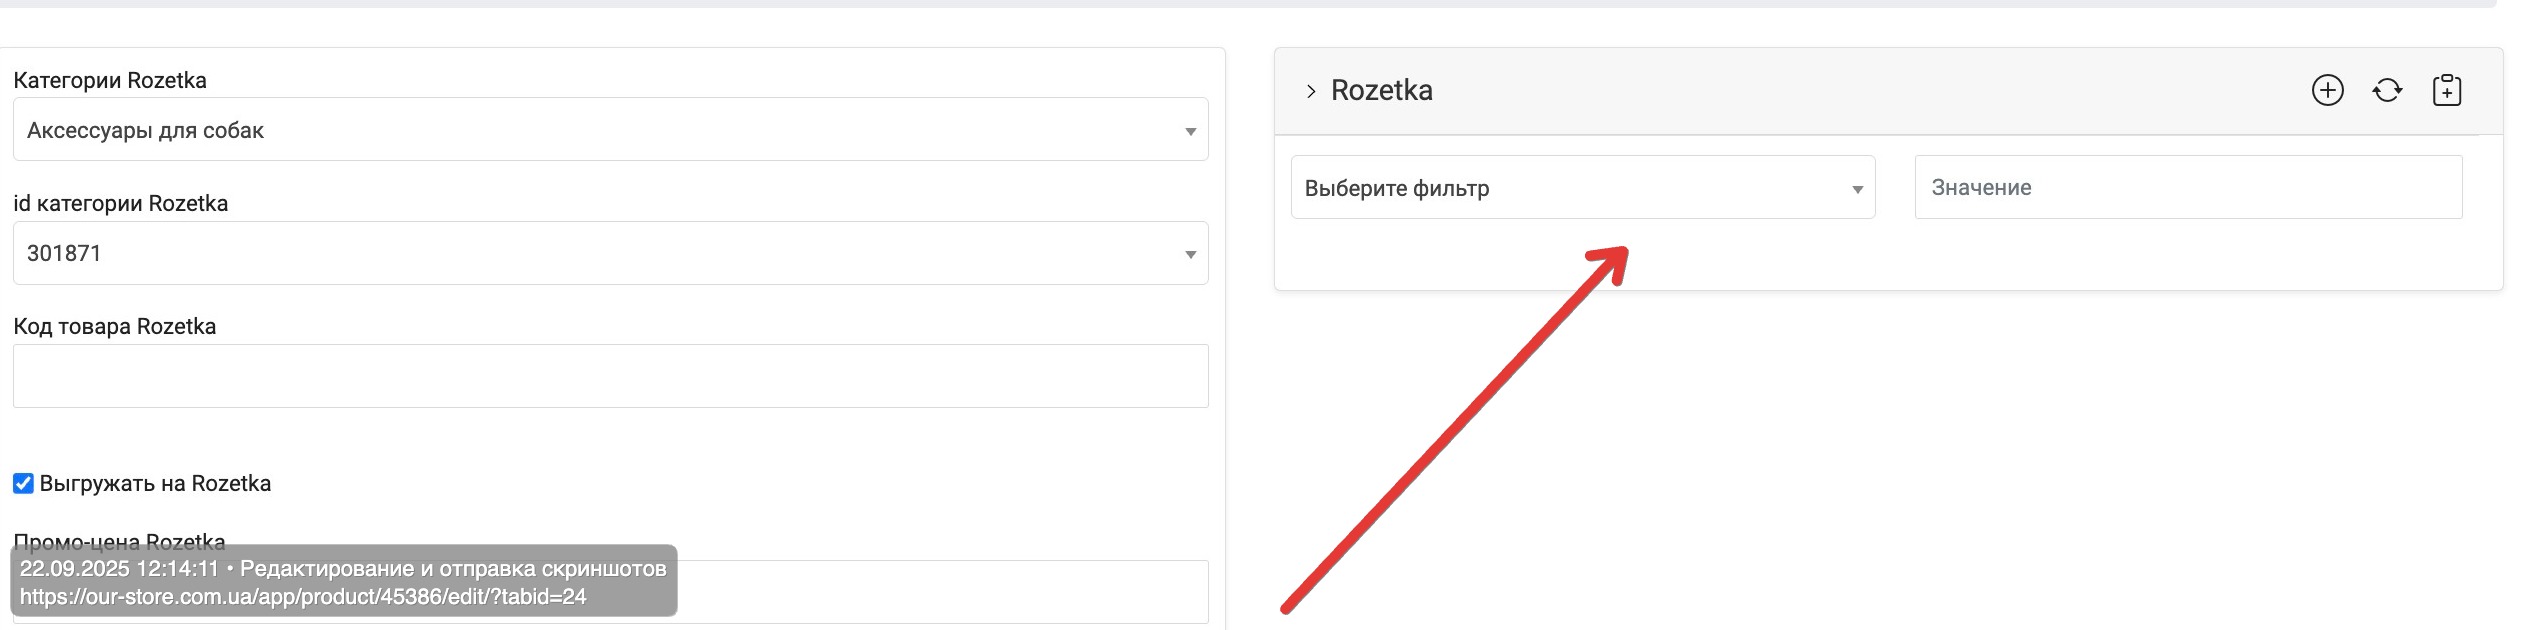Image resolution: width=2532 pixels, height=630 pixels.
Task: Click the Категории Rozetka field label
Action: (110, 80)
